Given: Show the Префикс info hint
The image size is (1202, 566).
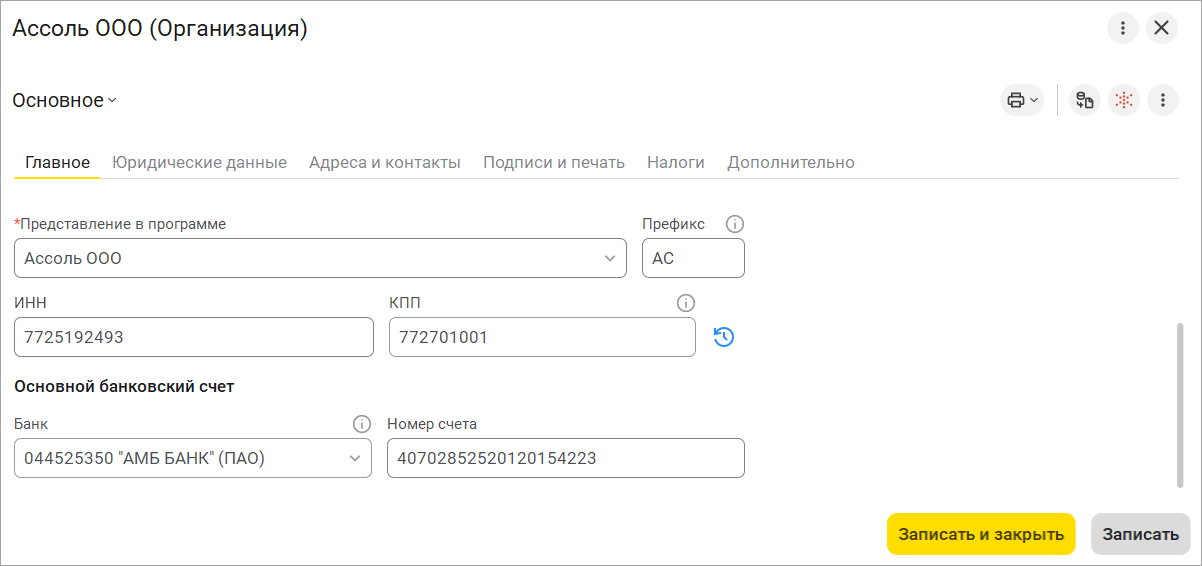Looking at the screenshot, I should [x=735, y=224].
